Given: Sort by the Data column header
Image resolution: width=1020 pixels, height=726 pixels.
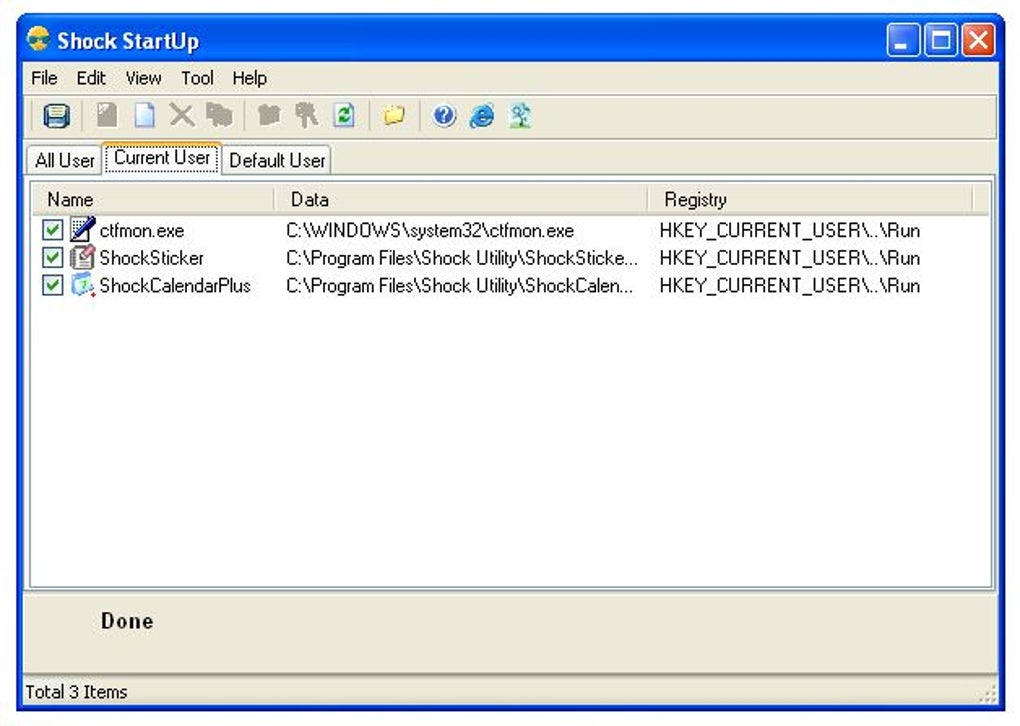Looking at the screenshot, I should [461, 199].
